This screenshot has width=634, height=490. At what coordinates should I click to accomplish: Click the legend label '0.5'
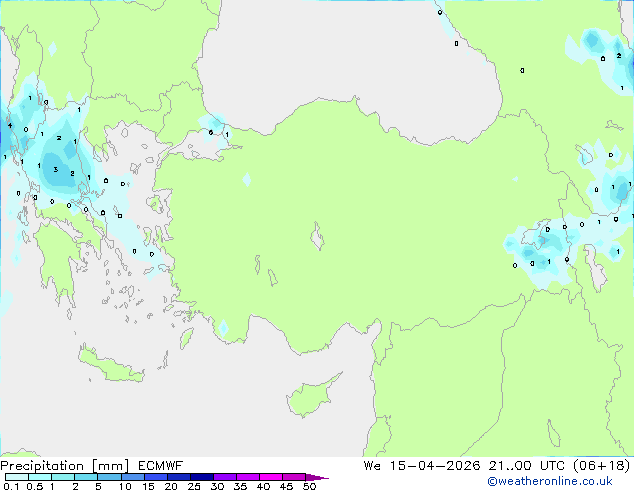click(34, 486)
